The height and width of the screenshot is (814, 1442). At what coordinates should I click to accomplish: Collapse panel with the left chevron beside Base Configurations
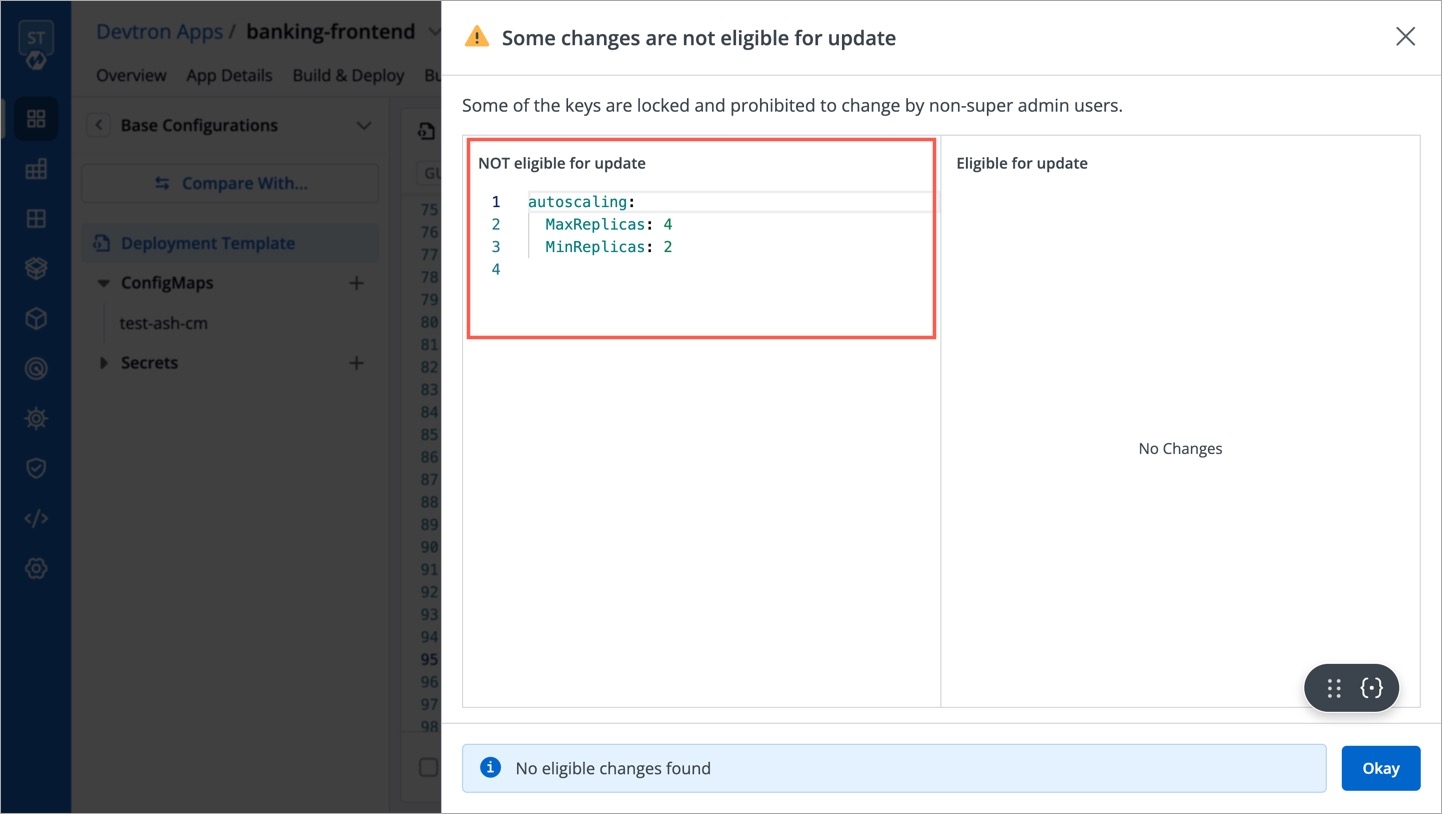pos(98,125)
